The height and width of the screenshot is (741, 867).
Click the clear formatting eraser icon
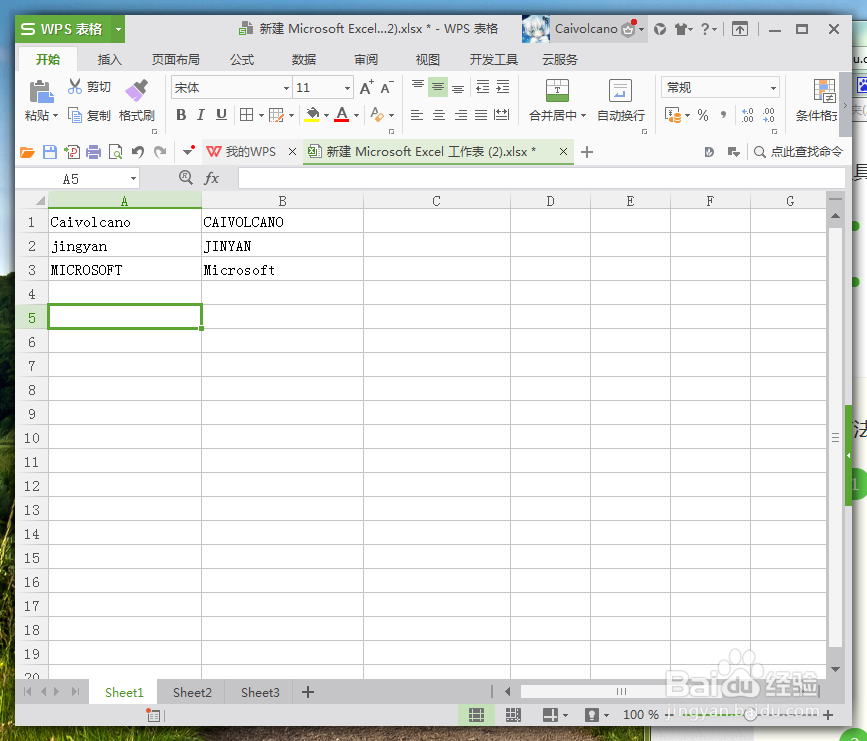(x=377, y=115)
